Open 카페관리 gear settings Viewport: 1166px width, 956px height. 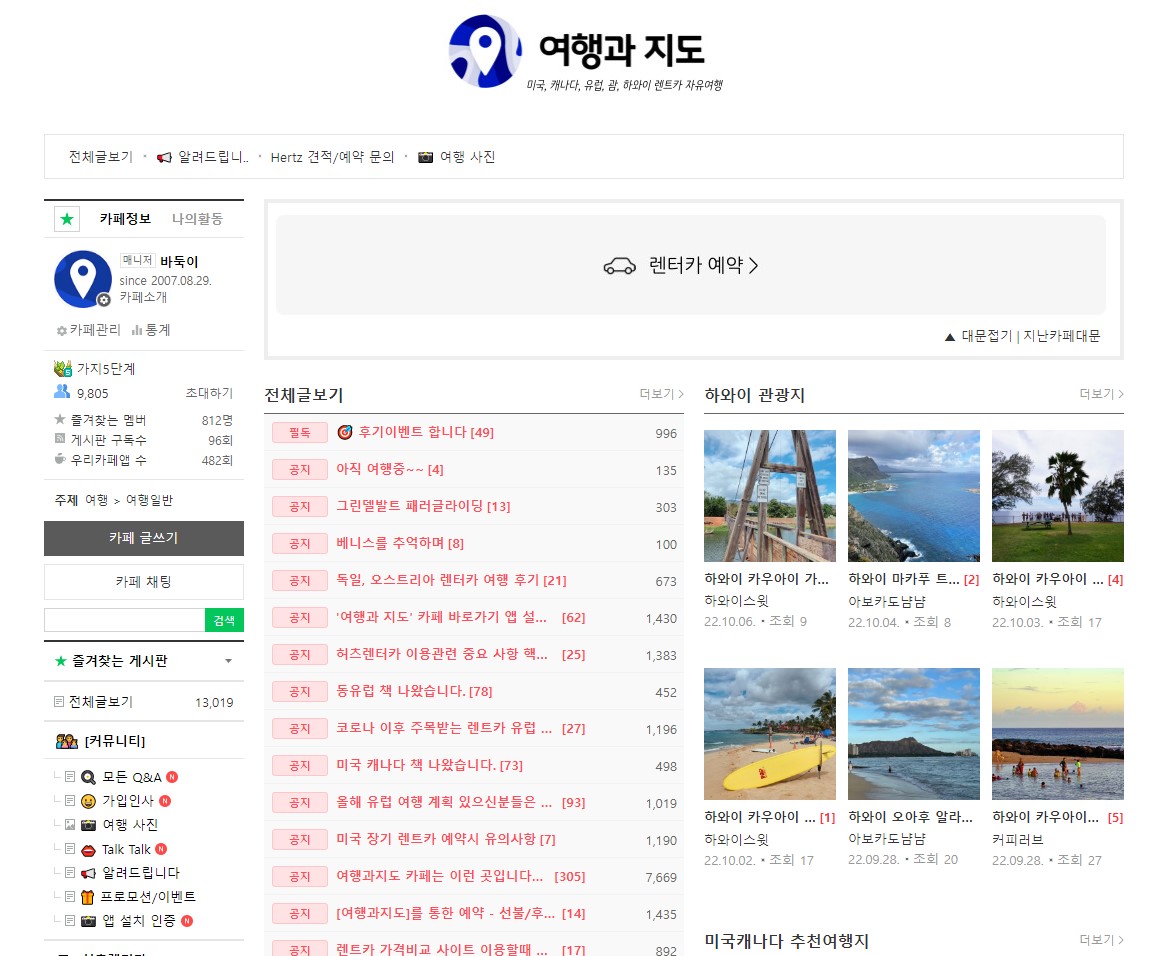88,330
